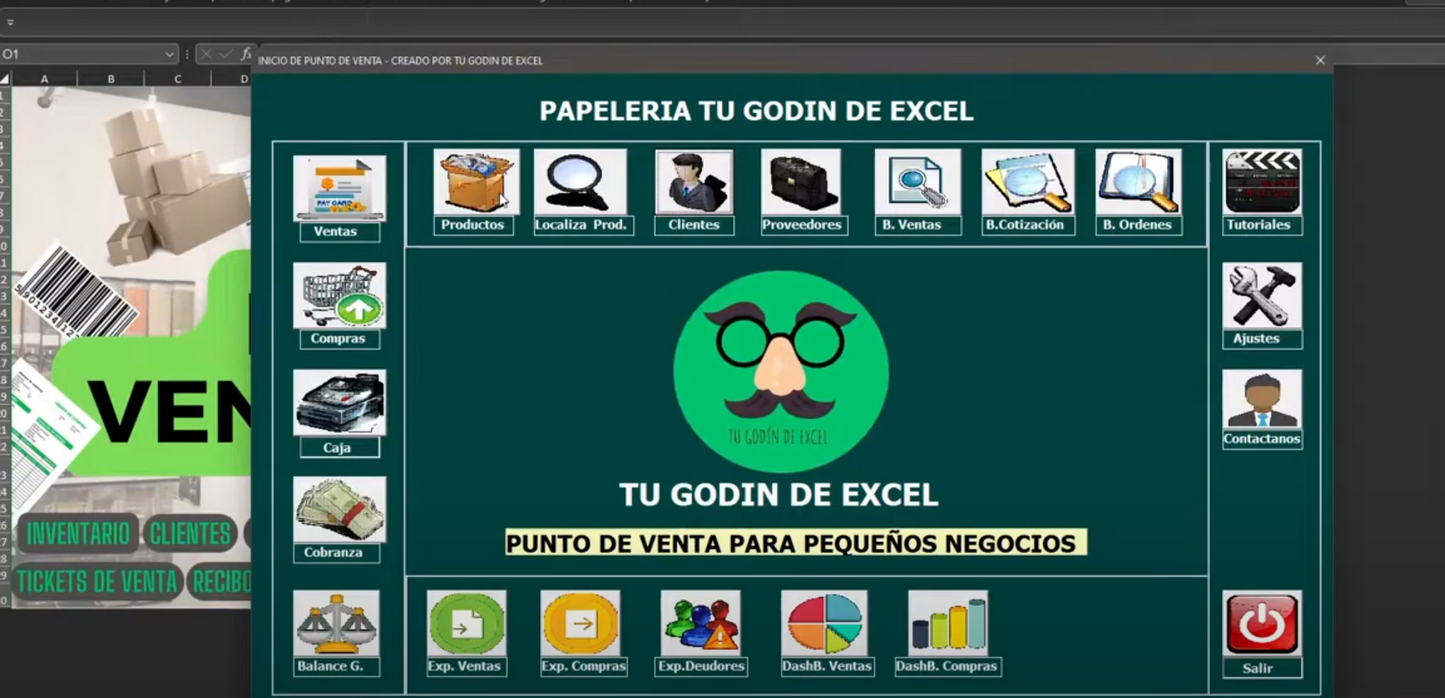
Task: Open the Ventas module icon
Action: 339,190
